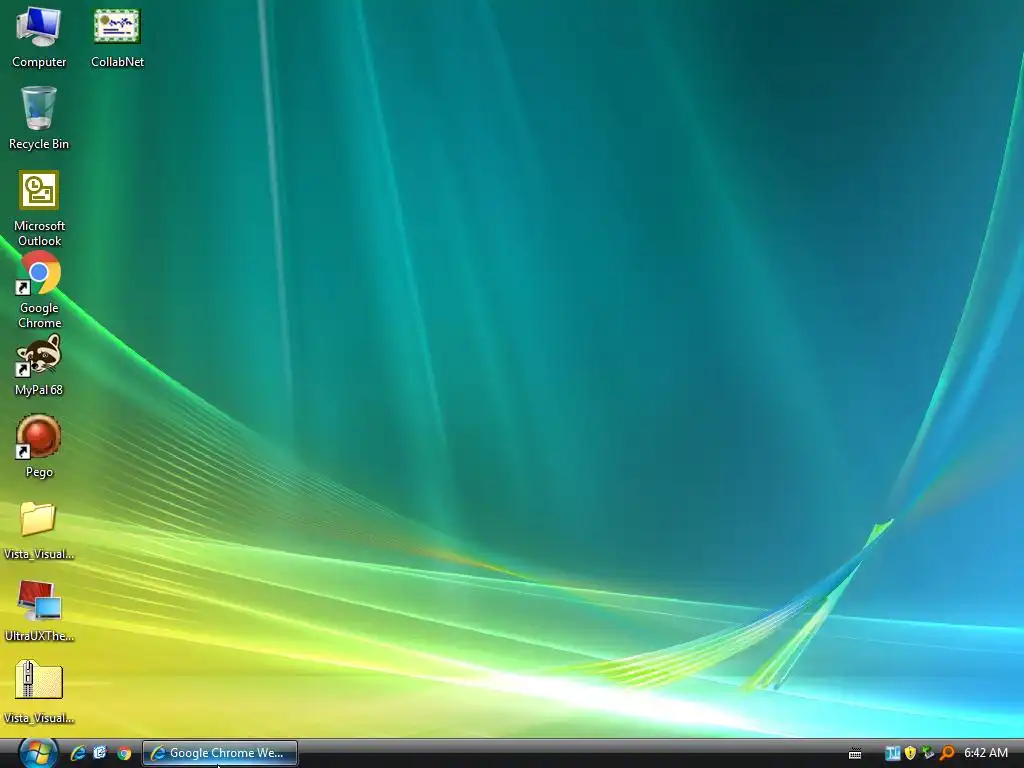Select the Microsoft Outlook desktop icon

coord(39,208)
